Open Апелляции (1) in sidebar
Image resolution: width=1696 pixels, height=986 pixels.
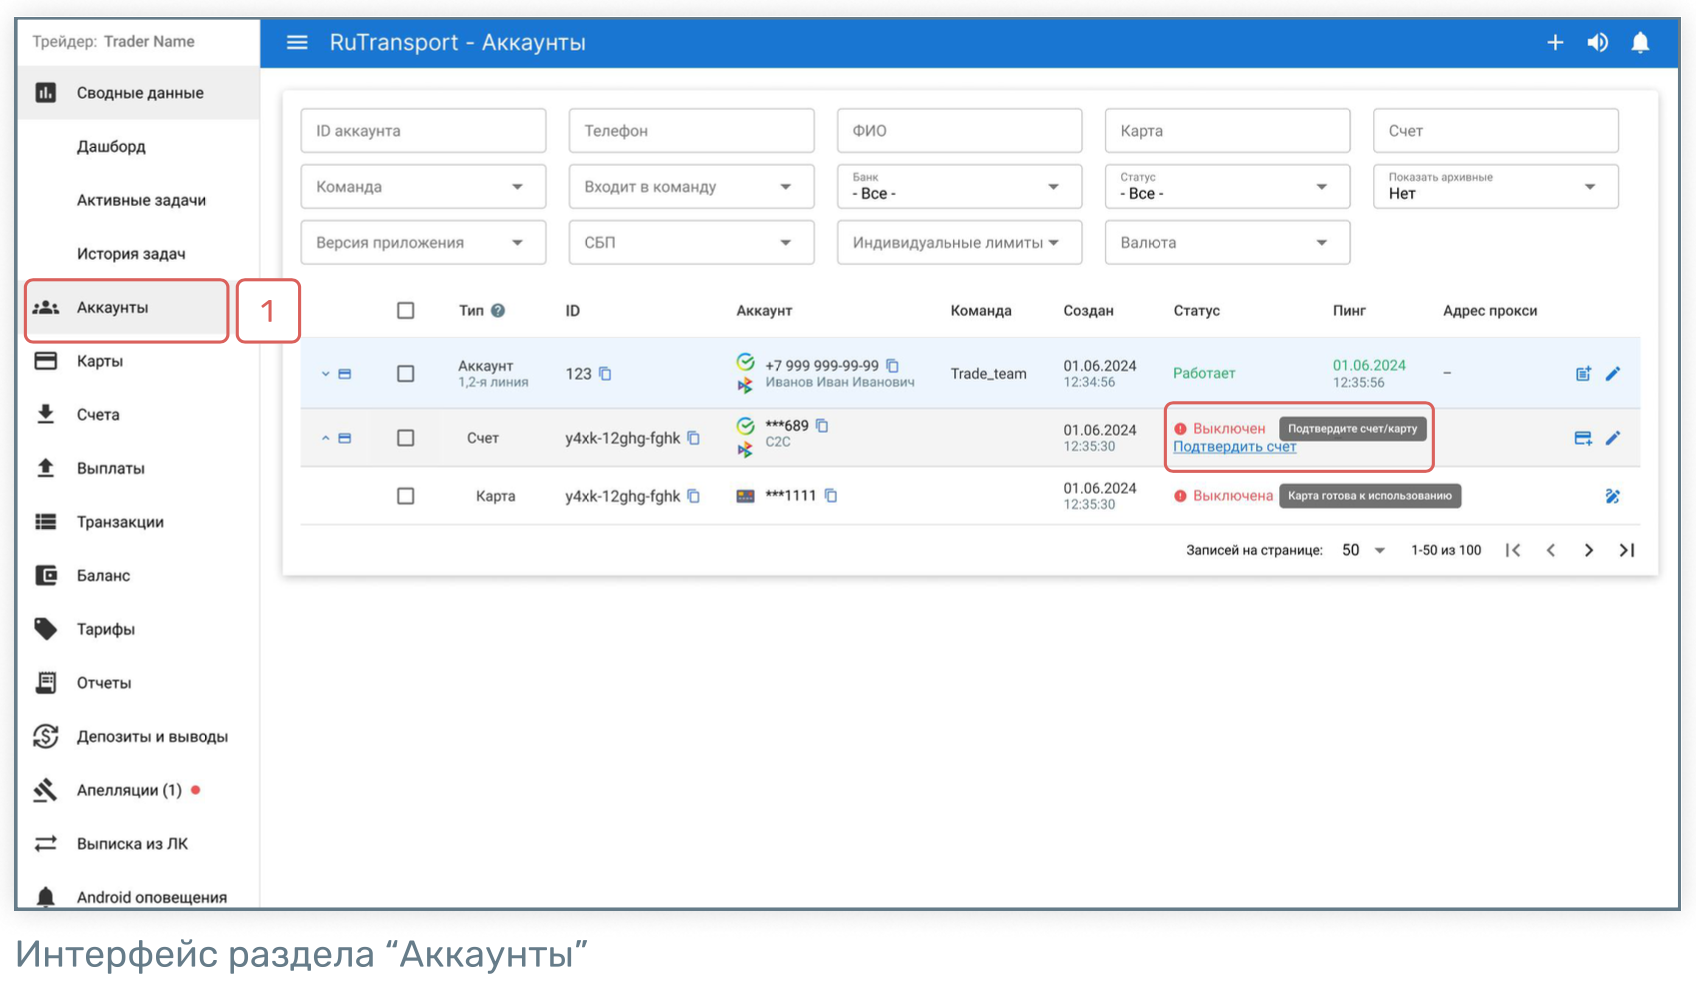pyautogui.click(x=129, y=790)
